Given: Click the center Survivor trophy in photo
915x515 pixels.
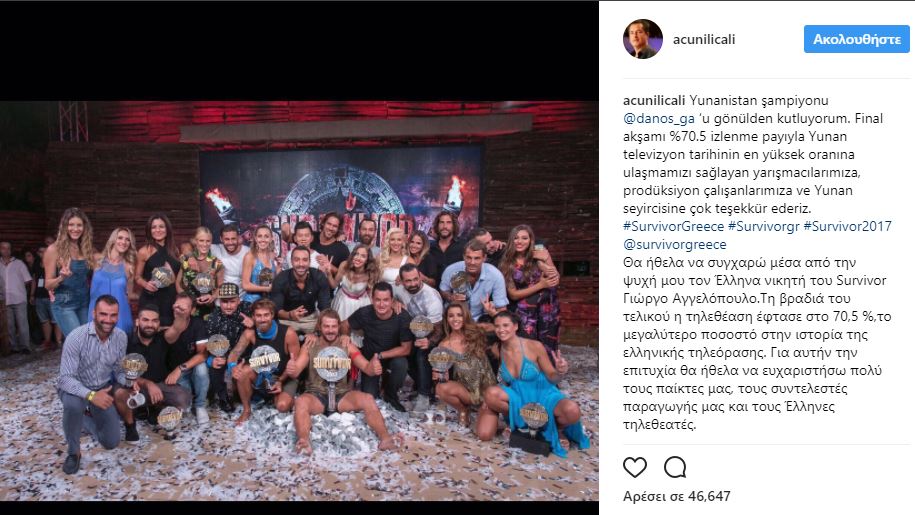Looking at the screenshot, I should 331,373.
